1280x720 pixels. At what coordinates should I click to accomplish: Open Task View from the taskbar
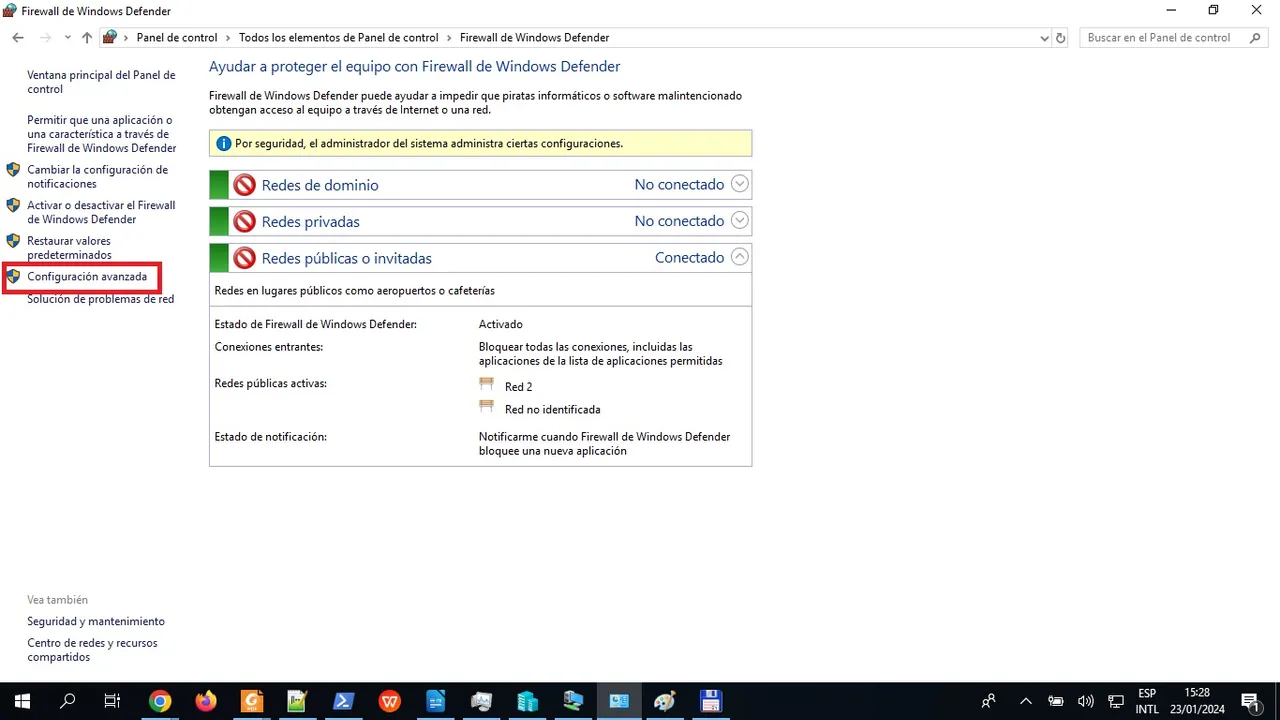(113, 701)
